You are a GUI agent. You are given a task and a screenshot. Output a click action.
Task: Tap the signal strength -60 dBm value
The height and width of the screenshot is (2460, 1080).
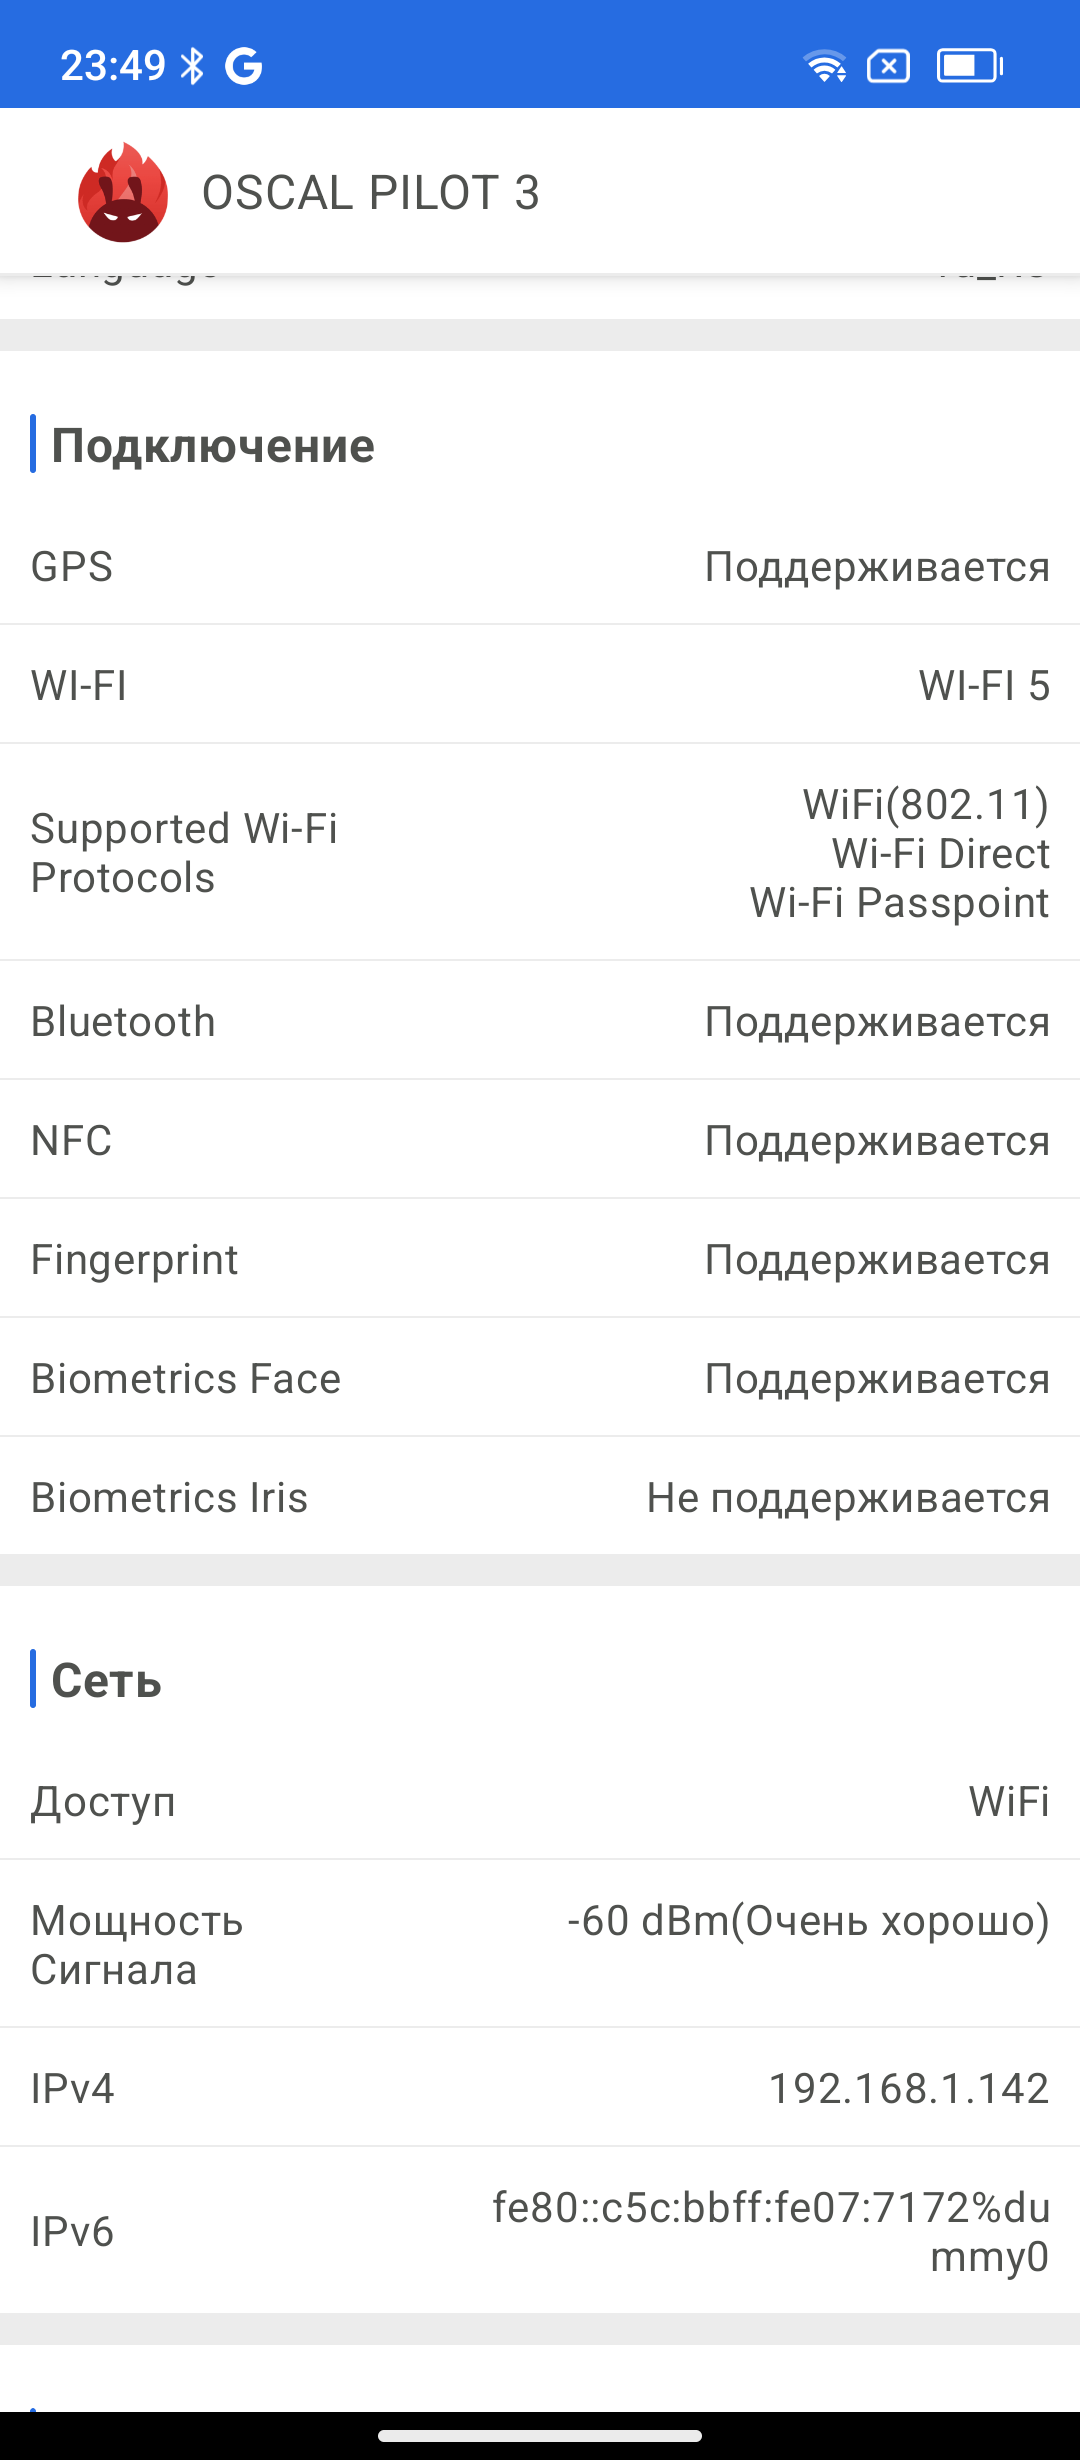tap(808, 1921)
